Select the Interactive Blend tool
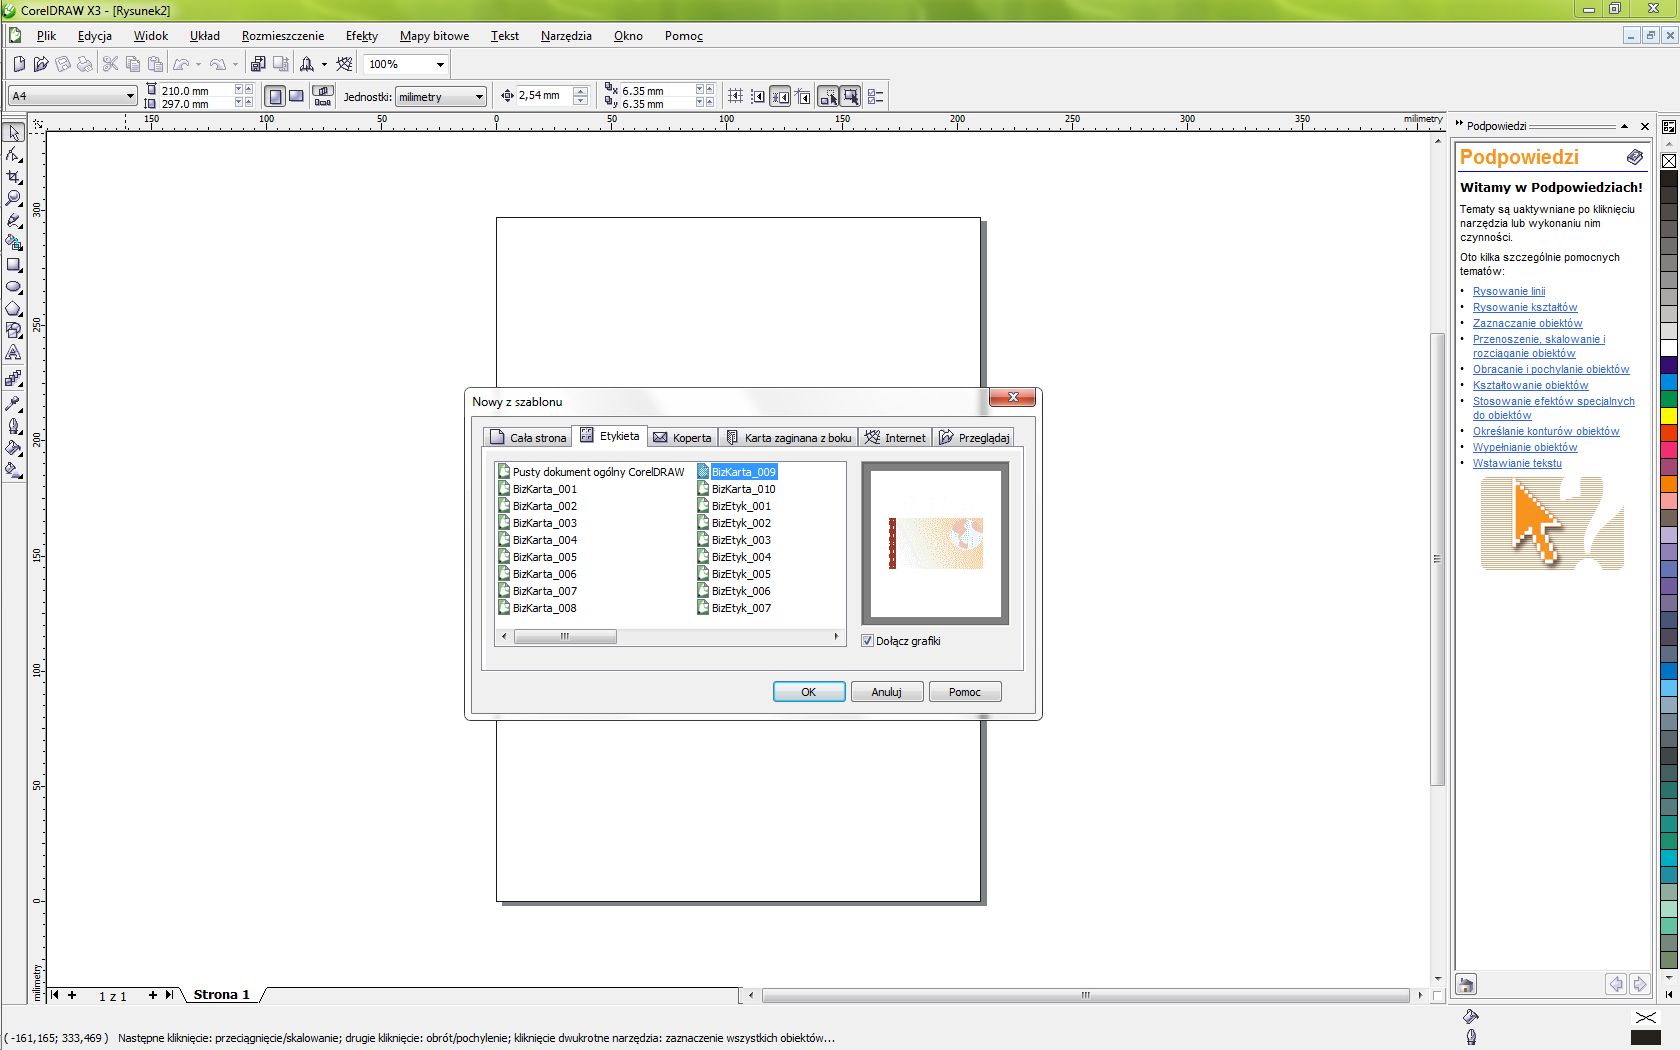The image size is (1680, 1050). pyautogui.click(x=14, y=379)
